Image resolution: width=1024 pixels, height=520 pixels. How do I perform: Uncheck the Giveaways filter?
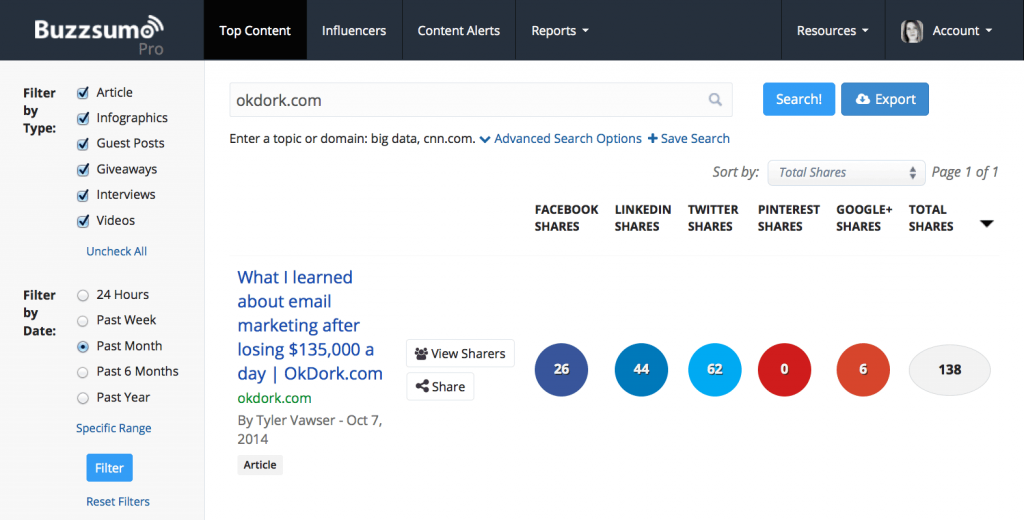click(x=83, y=170)
